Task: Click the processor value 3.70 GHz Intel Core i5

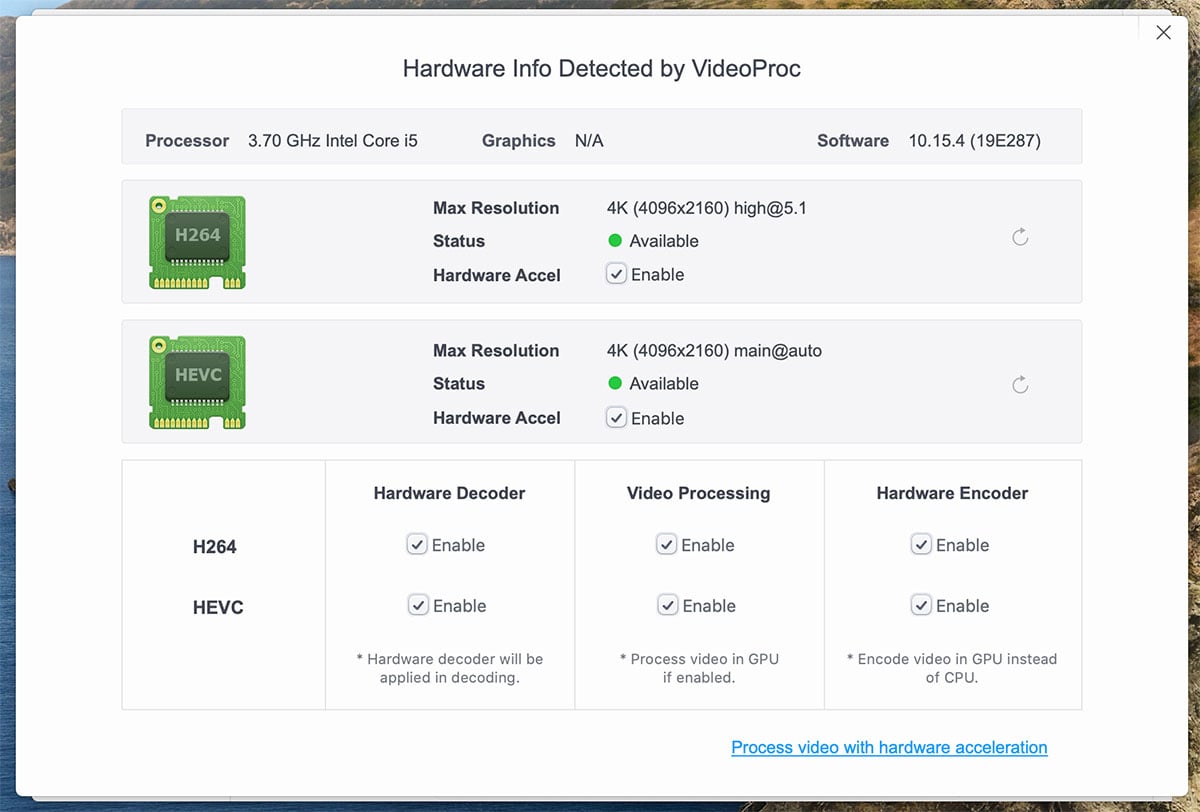Action: [333, 141]
